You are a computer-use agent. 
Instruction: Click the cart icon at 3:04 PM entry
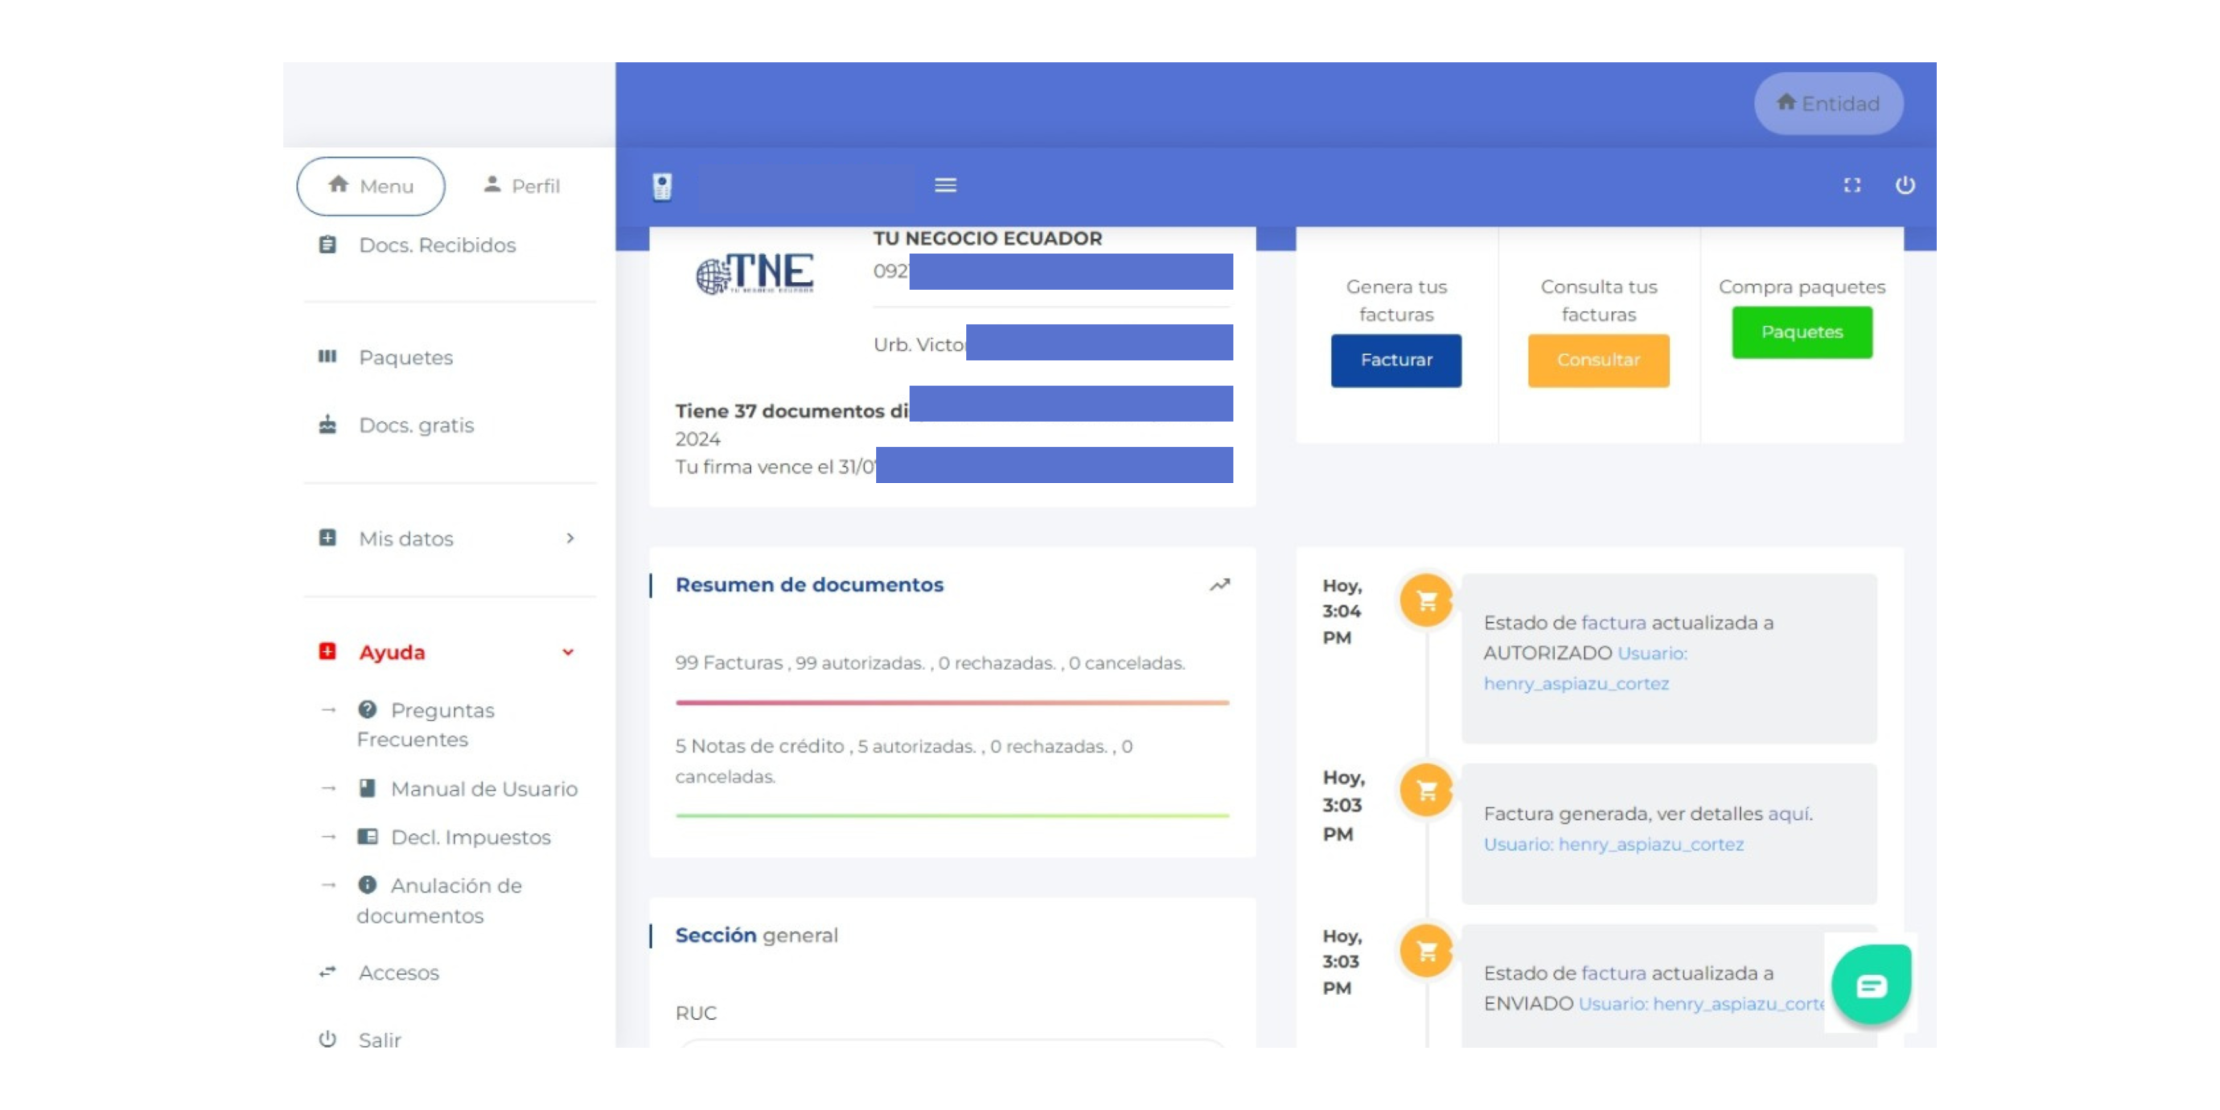click(x=1426, y=601)
